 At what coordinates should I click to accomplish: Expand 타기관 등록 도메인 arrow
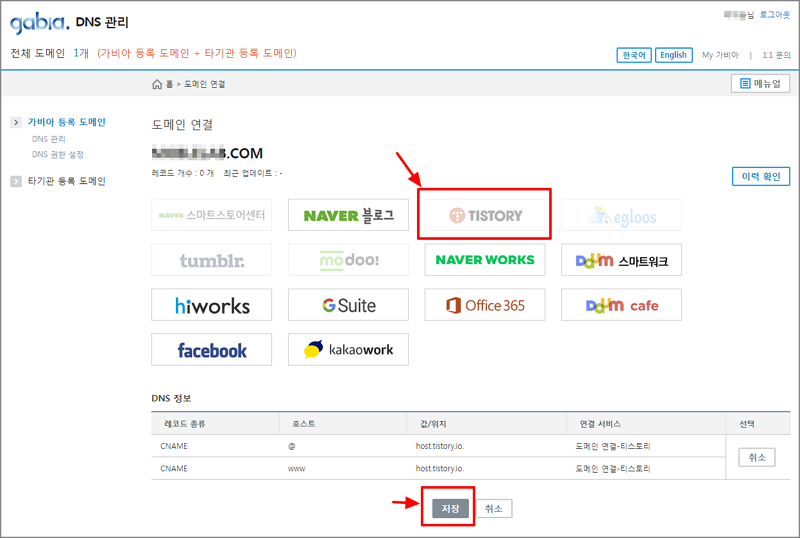[16, 181]
